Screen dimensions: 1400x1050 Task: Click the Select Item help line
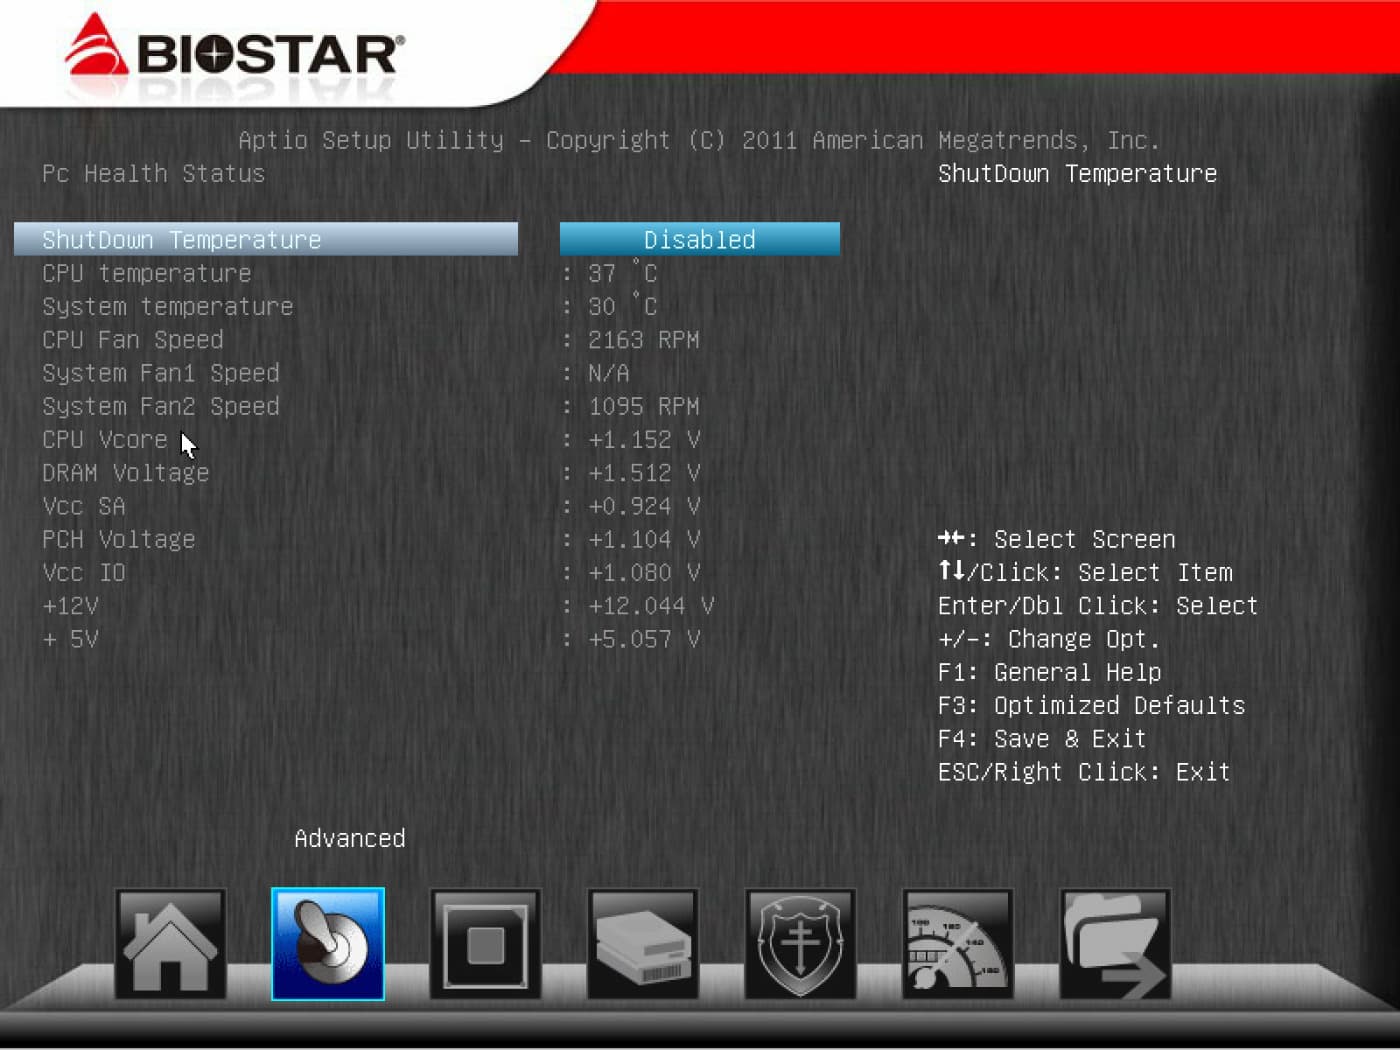1085,573
